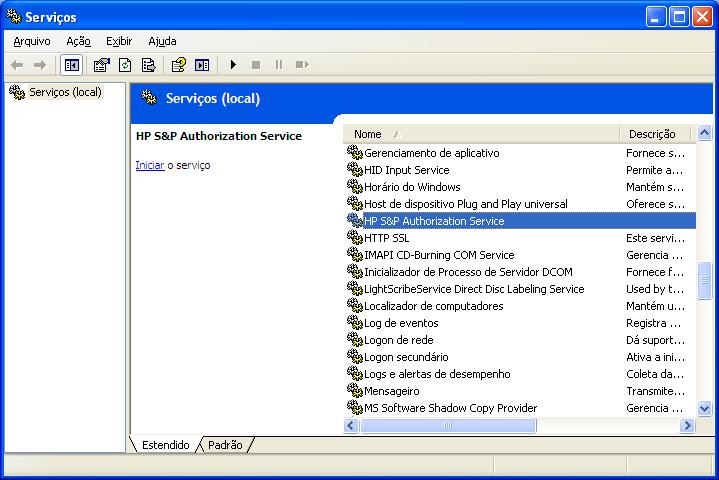Open the Help toolbar icon
Screen dimensions: 719x480
point(178,65)
